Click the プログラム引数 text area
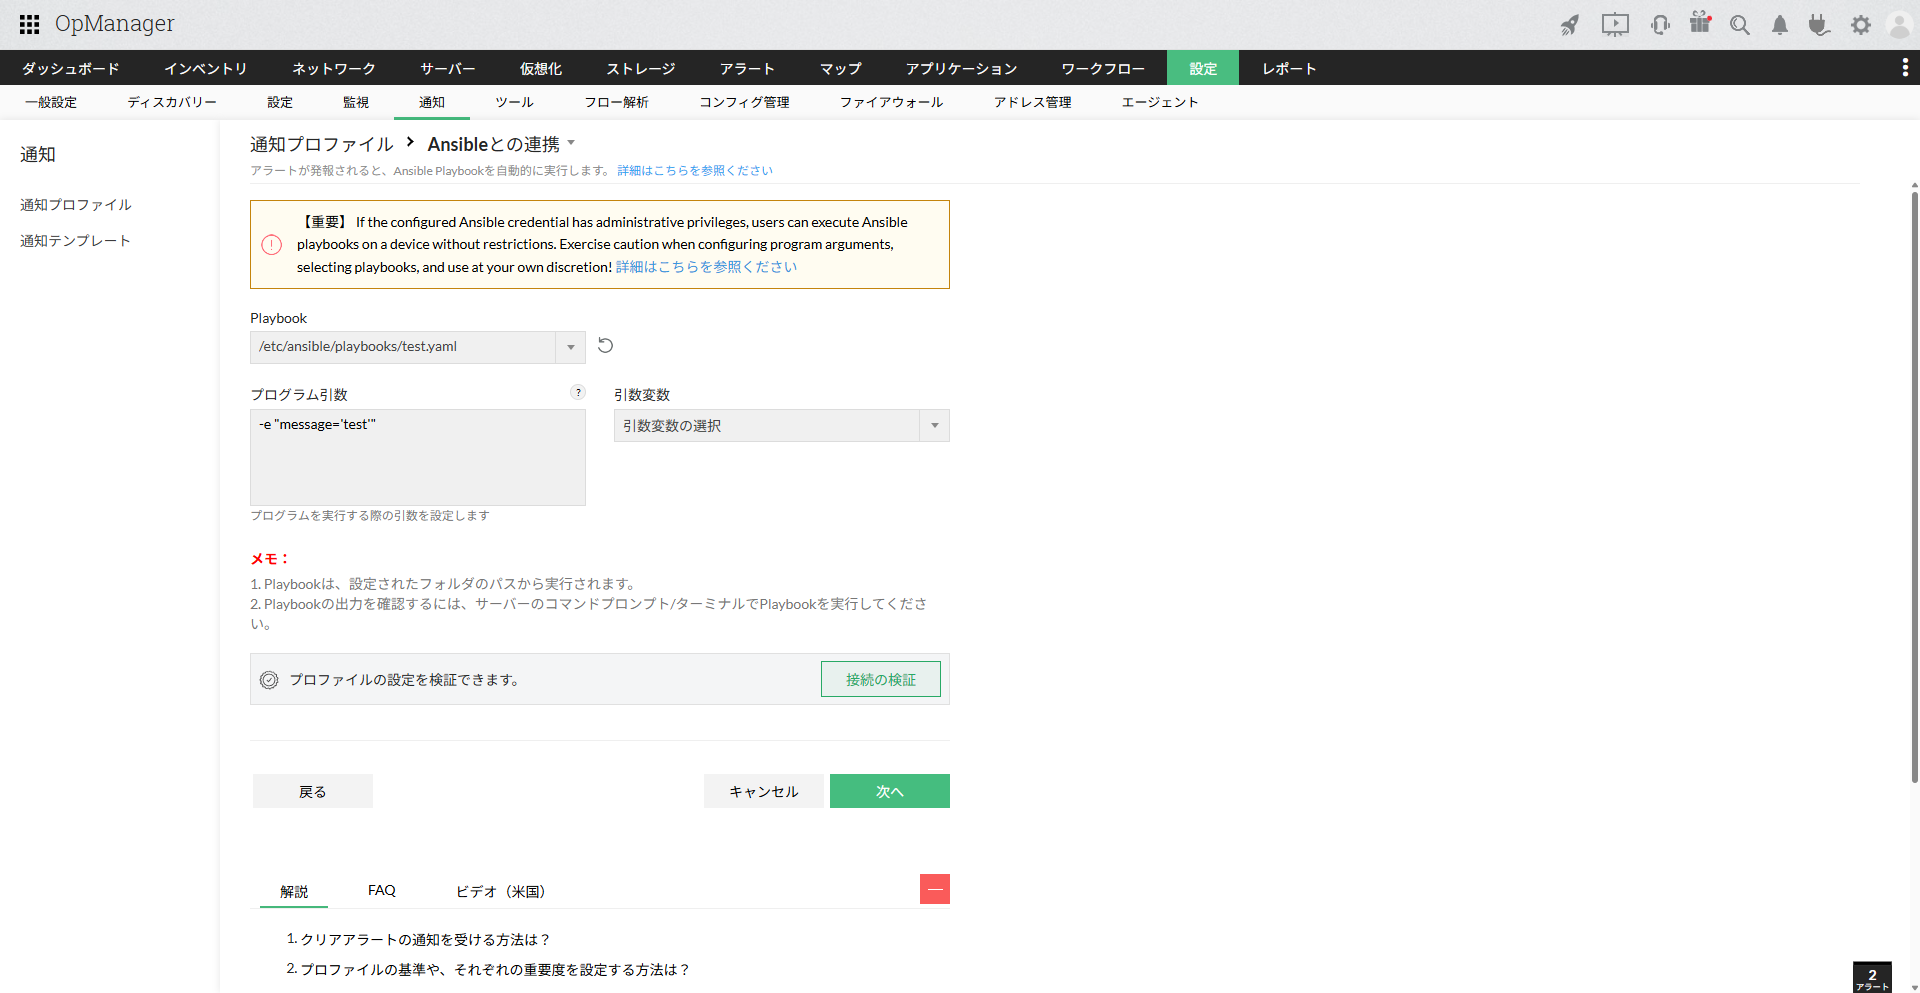This screenshot has height=993, width=1920. click(418, 457)
